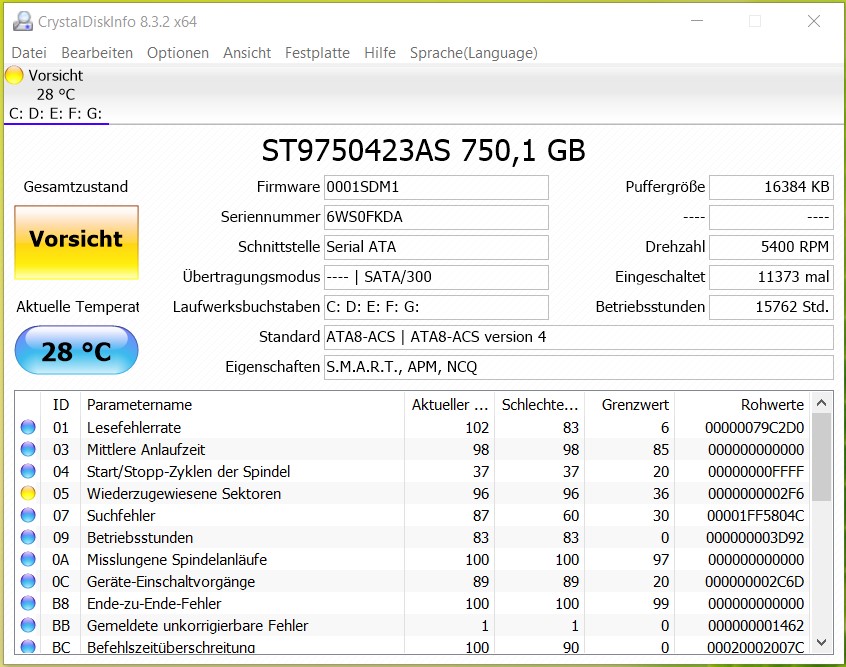Select the Wiederzugewiesene Sektoren row name
This screenshot has height=667, width=846.
(x=184, y=494)
